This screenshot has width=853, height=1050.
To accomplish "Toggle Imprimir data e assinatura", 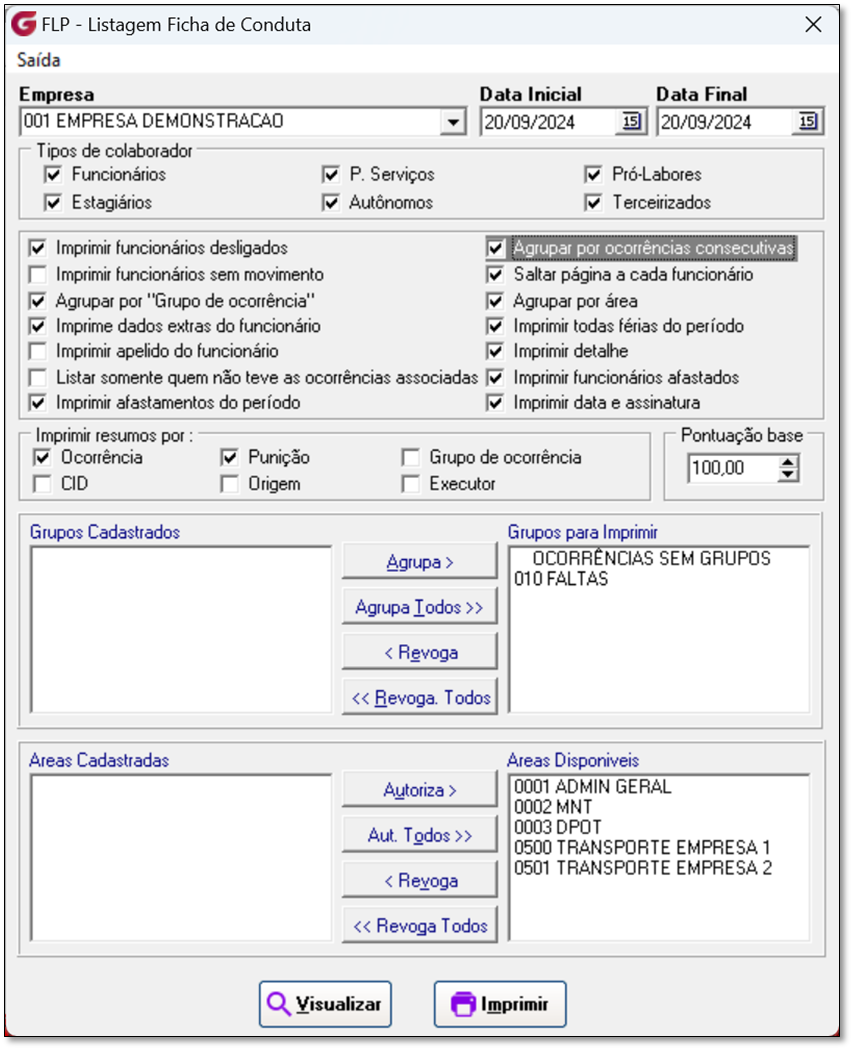I will (x=495, y=402).
